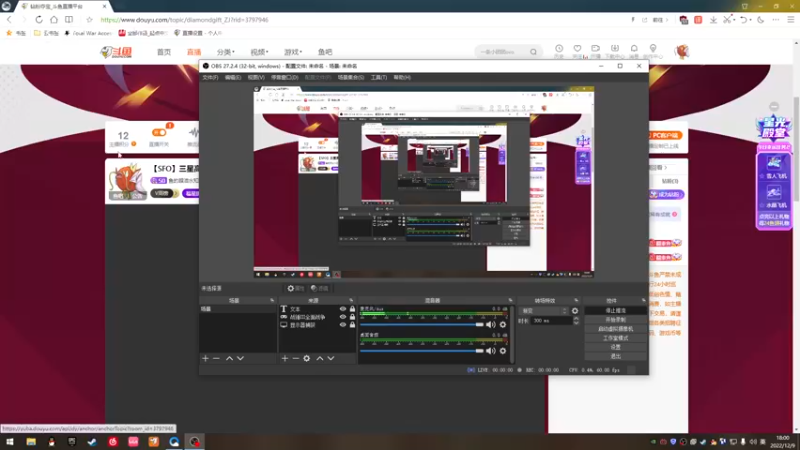Click the Properties gear button above Scenes
The image size is (800, 450).
[295, 288]
